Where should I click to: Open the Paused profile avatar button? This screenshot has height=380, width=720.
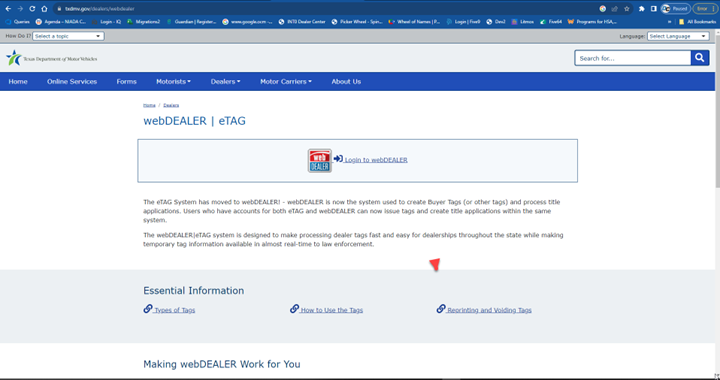pos(675,9)
